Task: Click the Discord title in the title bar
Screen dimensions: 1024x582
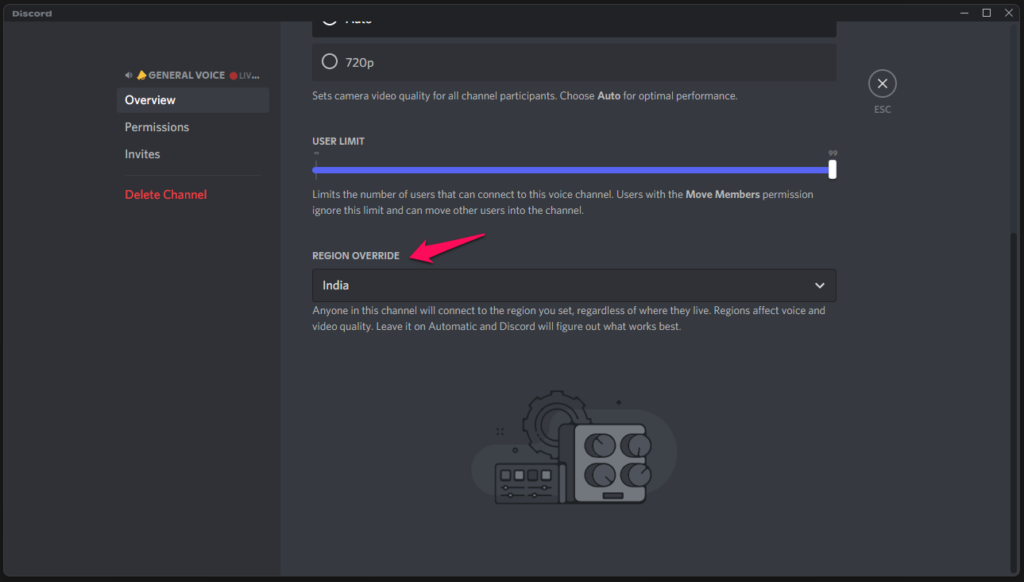Action: click(32, 13)
